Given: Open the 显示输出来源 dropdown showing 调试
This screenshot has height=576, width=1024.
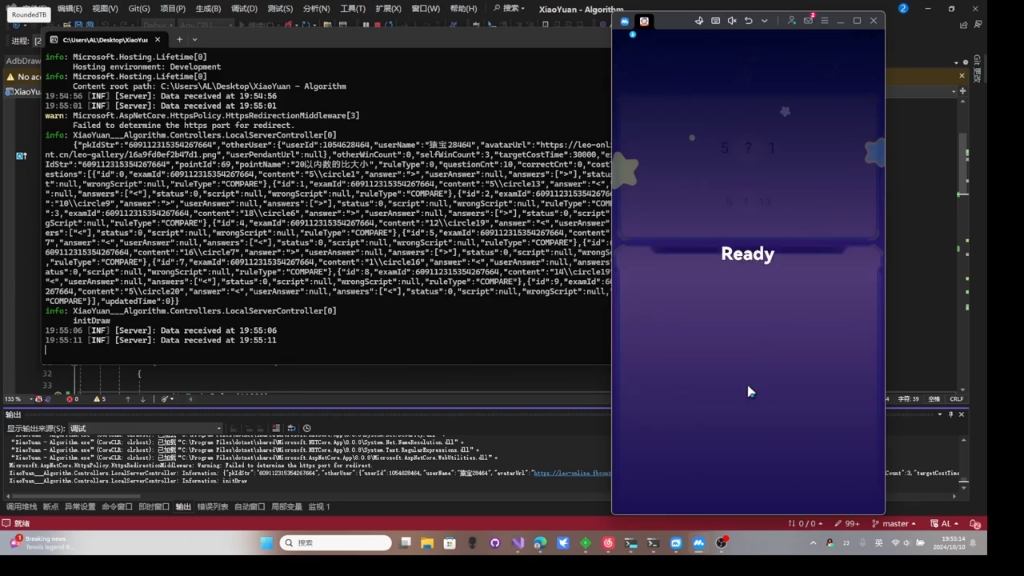Looking at the screenshot, I should click(146, 428).
